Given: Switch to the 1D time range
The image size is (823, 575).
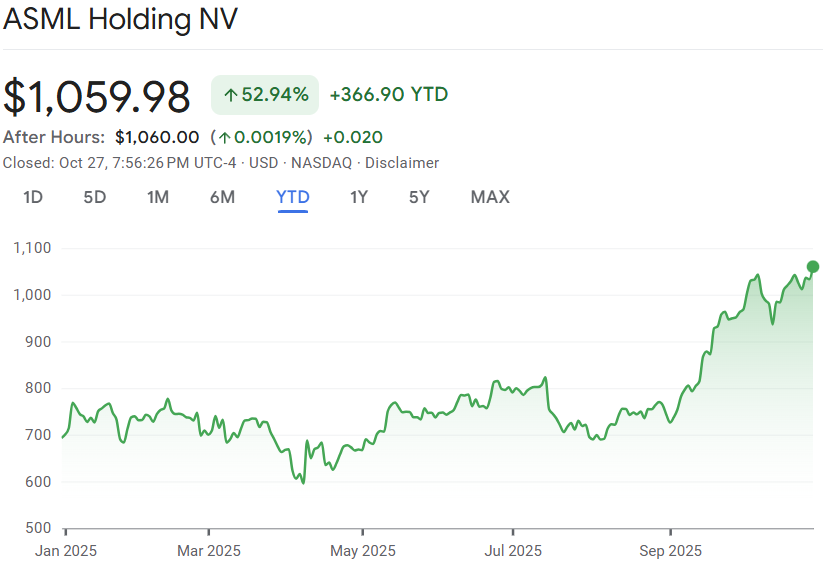Looking at the screenshot, I should pyautogui.click(x=33, y=197).
